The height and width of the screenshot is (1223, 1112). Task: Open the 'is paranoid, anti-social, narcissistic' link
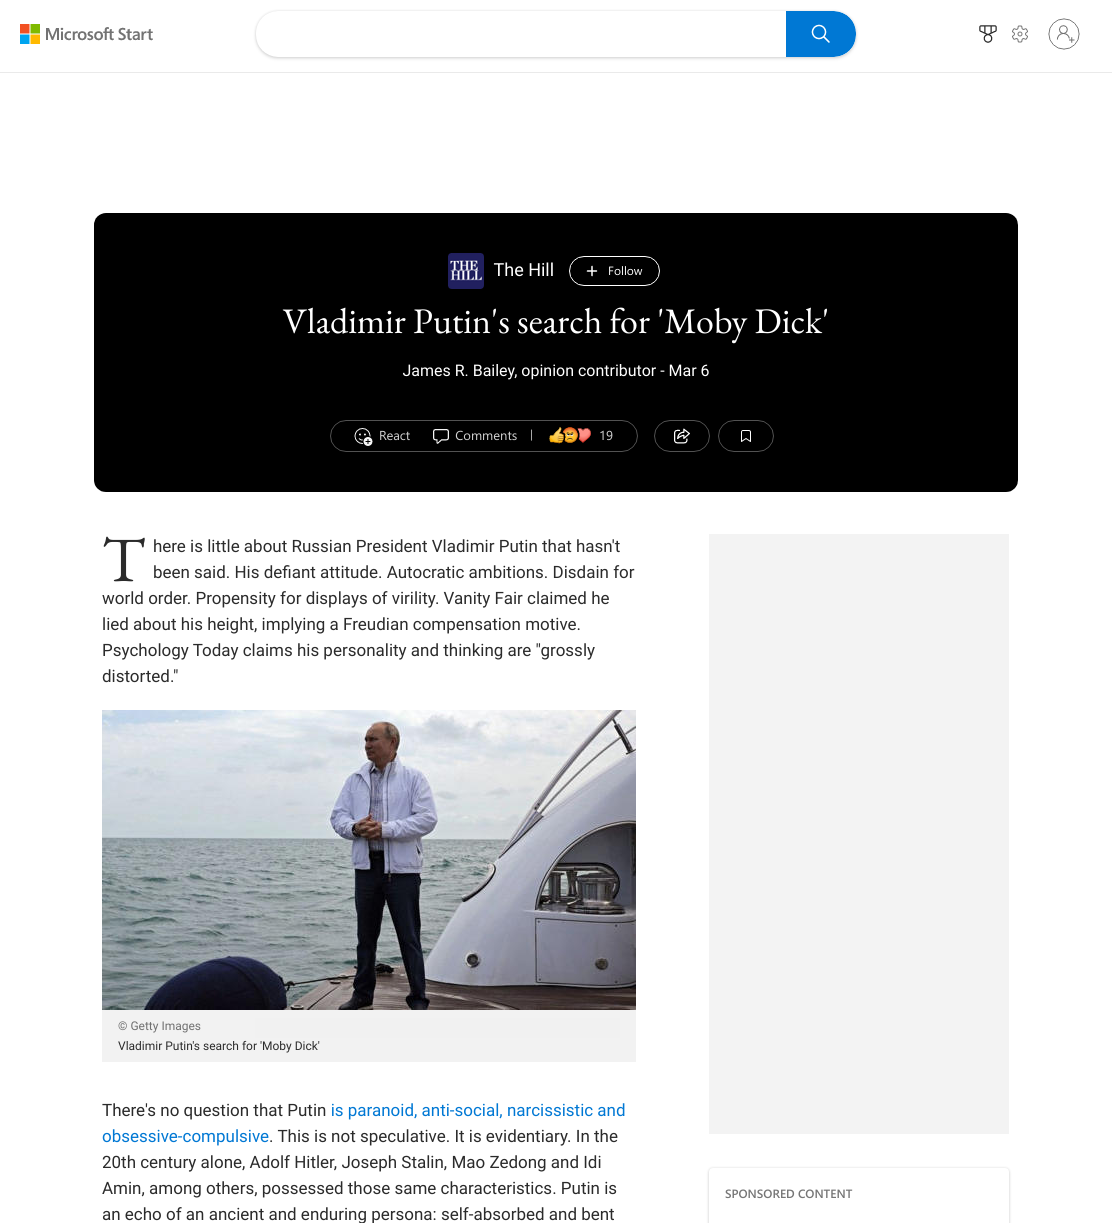click(478, 1110)
